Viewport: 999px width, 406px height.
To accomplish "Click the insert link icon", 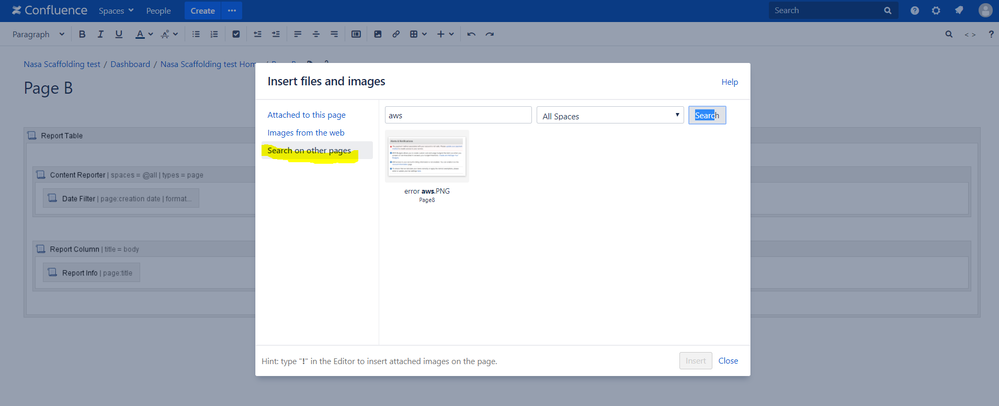I will 396,34.
